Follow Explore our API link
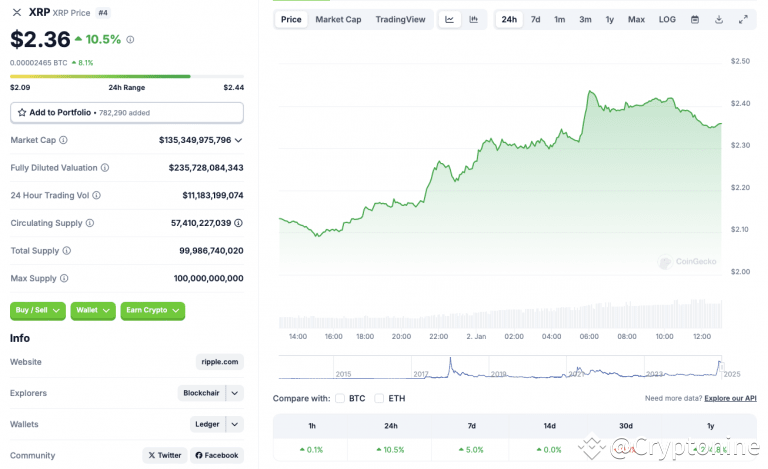The height and width of the screenshot is (469, 768). coord(730,399)
